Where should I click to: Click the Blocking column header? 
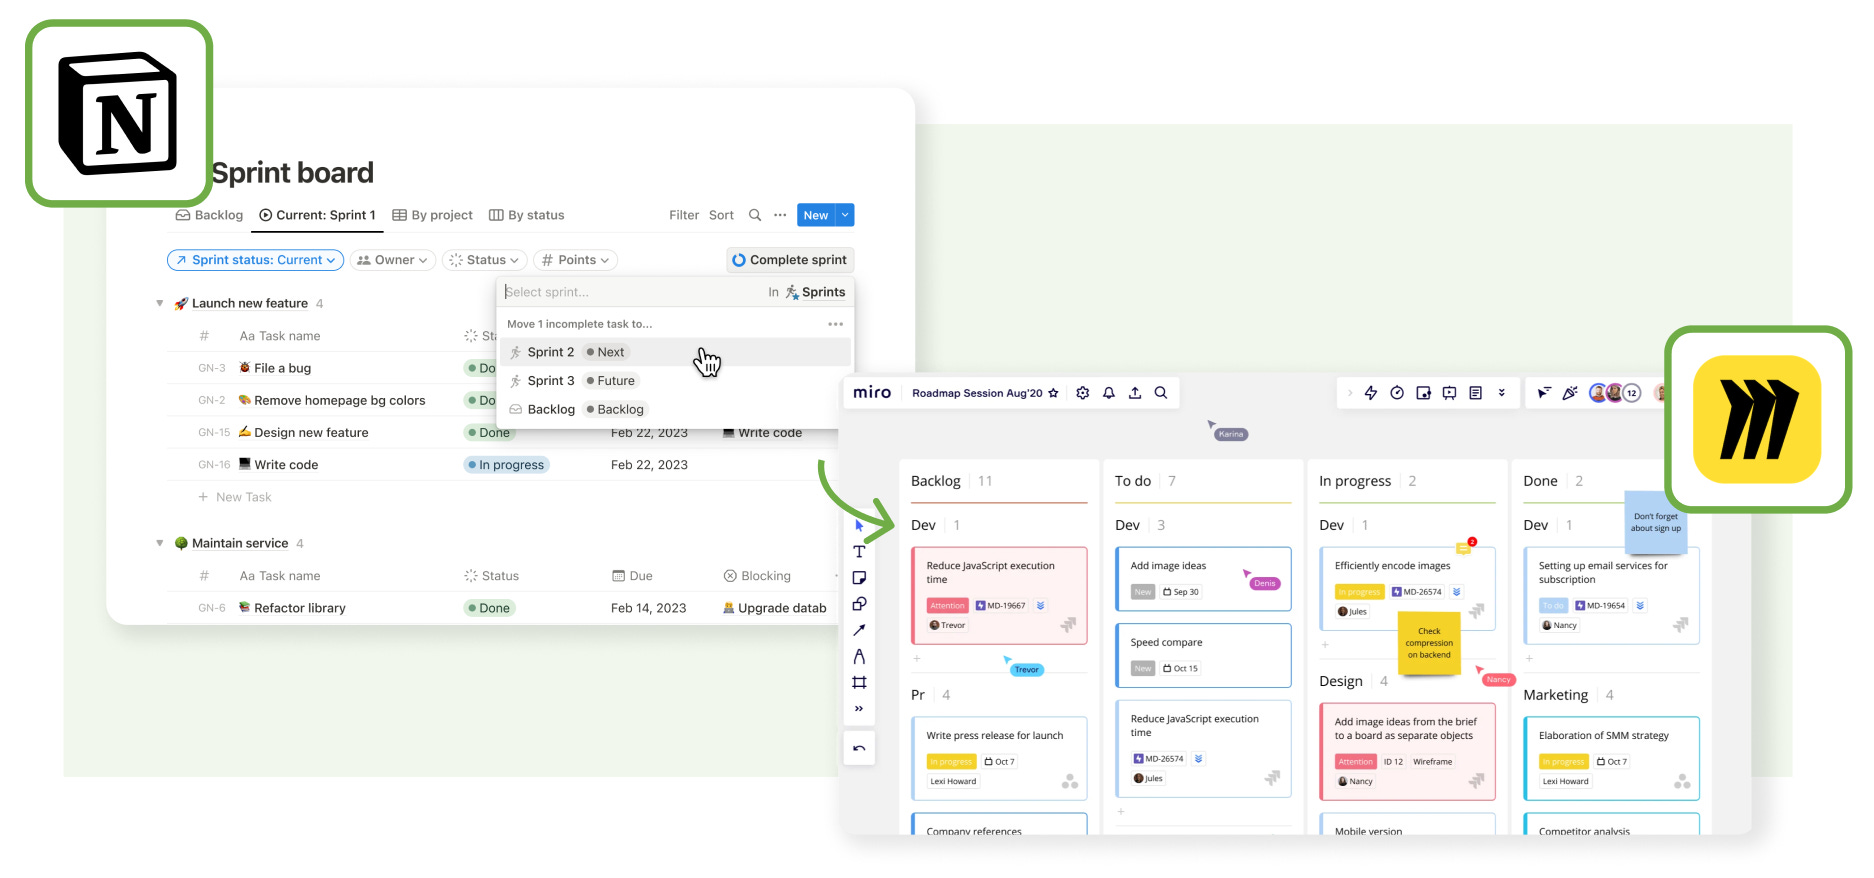point(757,576)
